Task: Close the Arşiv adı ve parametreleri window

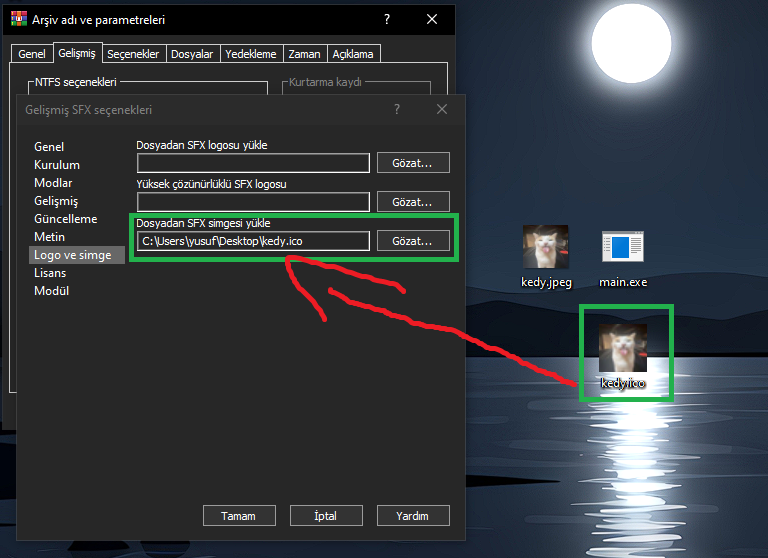Action: coord(432,19)
